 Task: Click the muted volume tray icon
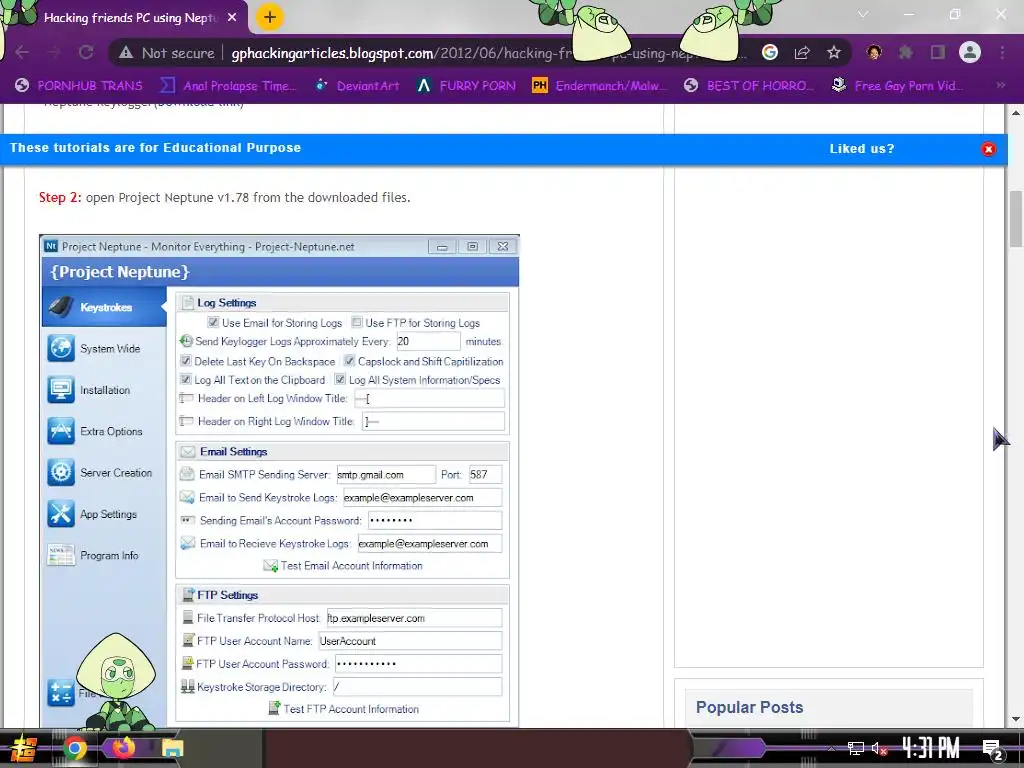point(880,748)
